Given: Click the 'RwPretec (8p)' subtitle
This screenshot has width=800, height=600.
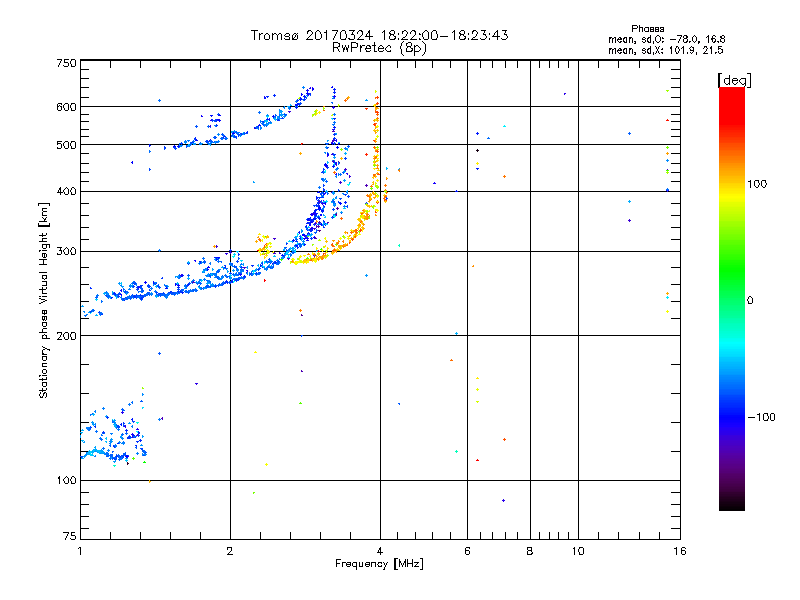Looking at the screenshot, I should pyautogui.click(x=380, y=48).
